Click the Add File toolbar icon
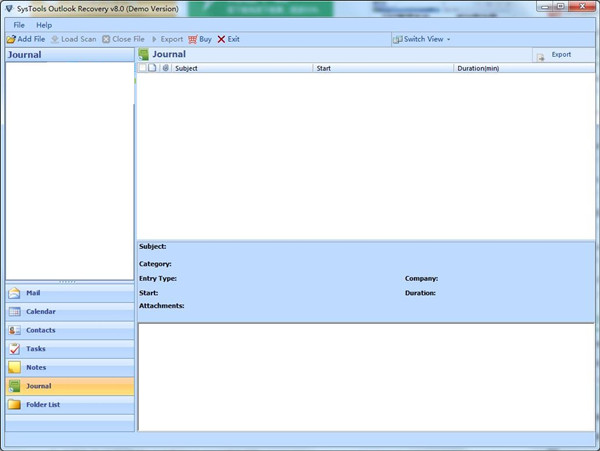 (11, 39)
